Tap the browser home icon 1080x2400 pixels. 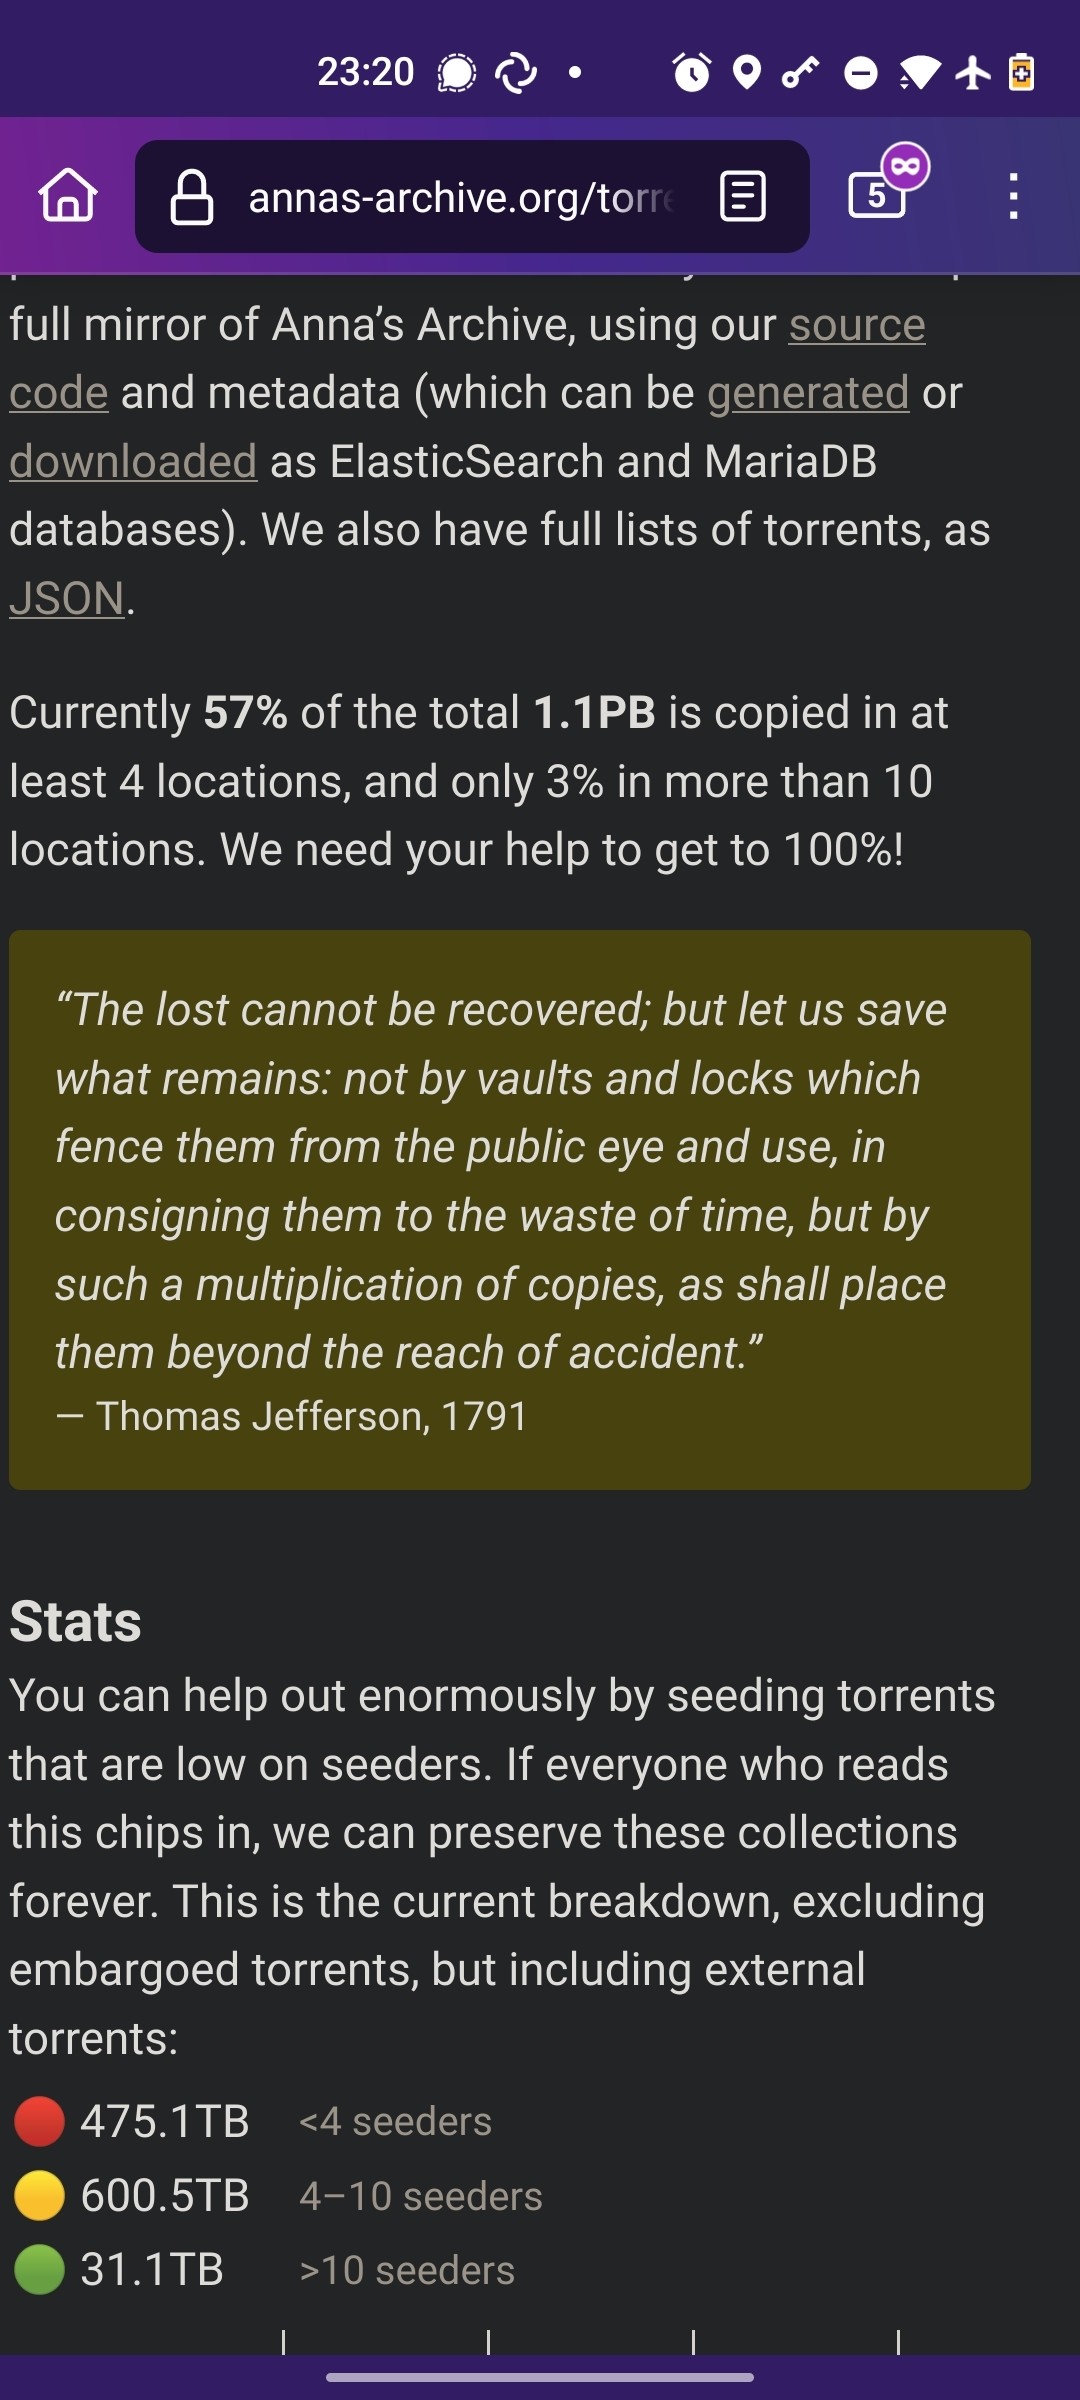tap(68, 195)
